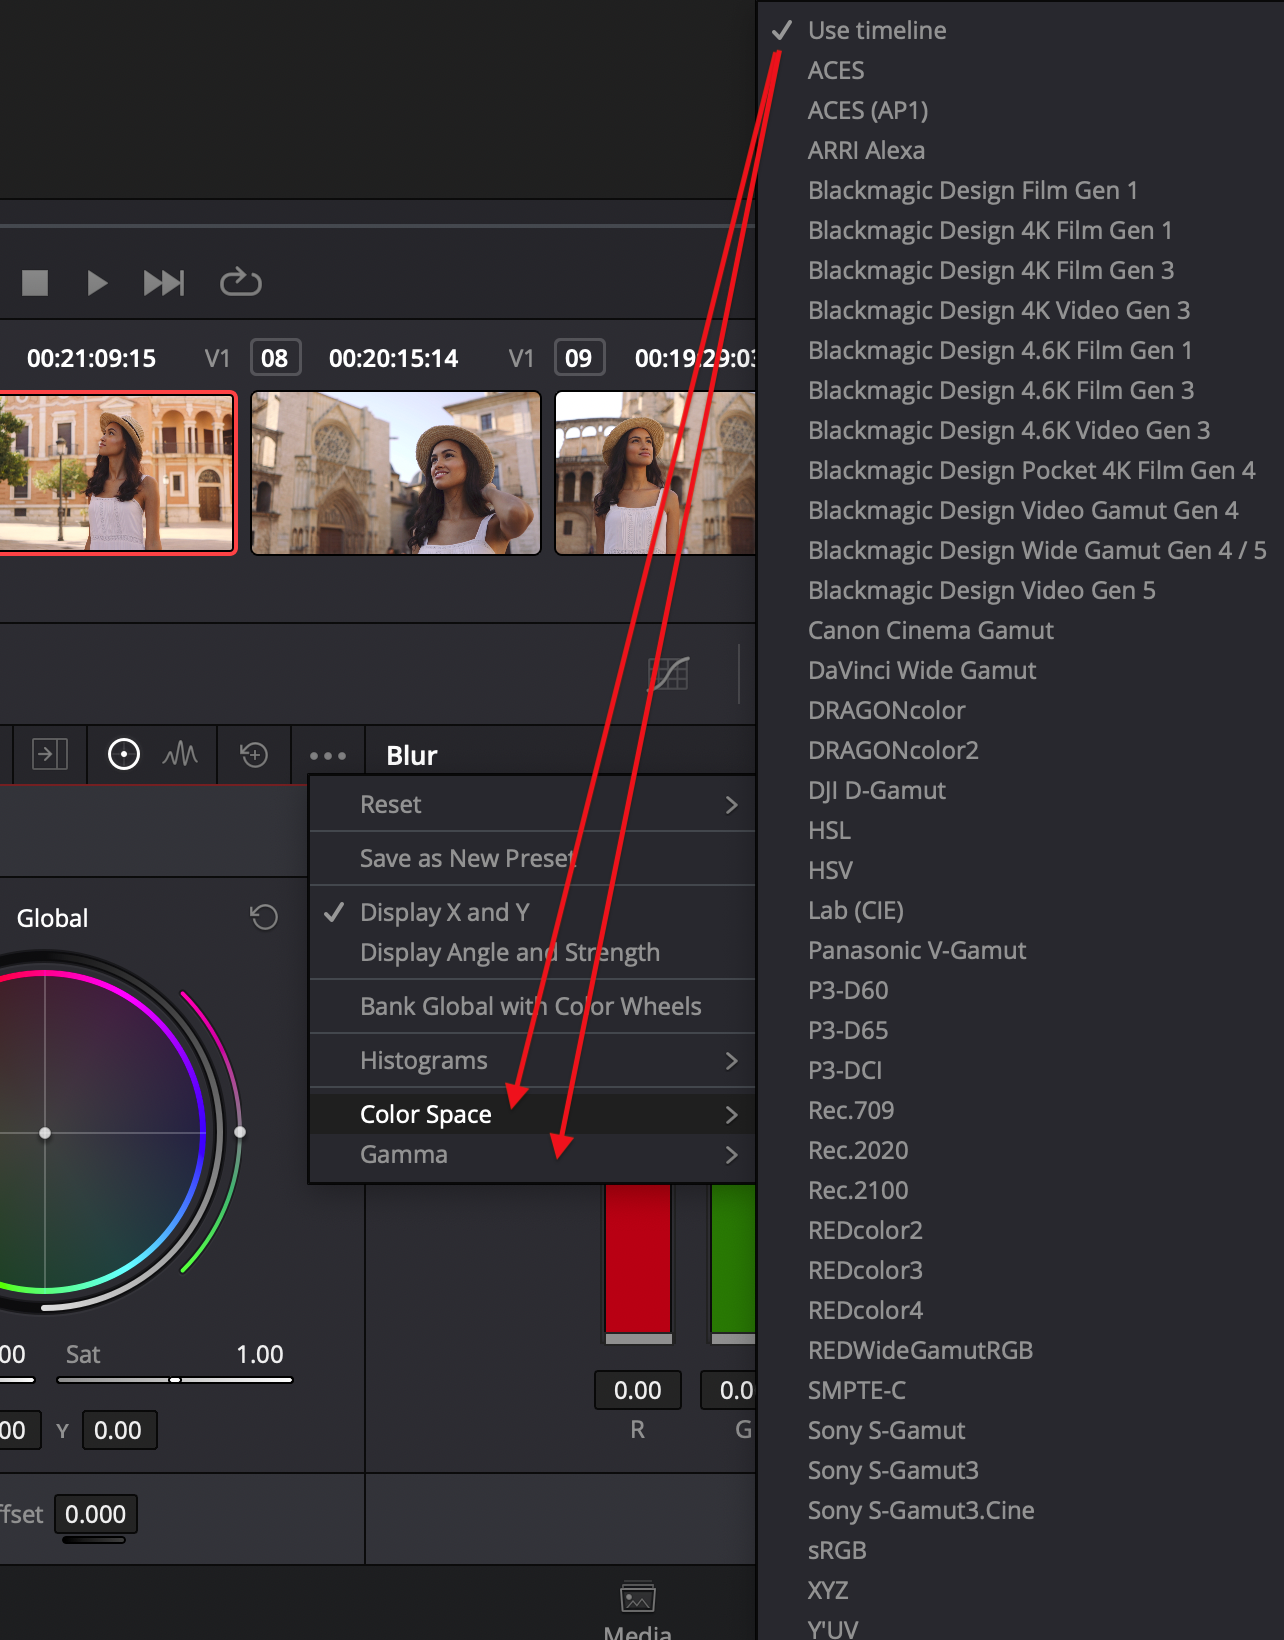
Task: Reset the Global wheel
Action: coord(264,917)
